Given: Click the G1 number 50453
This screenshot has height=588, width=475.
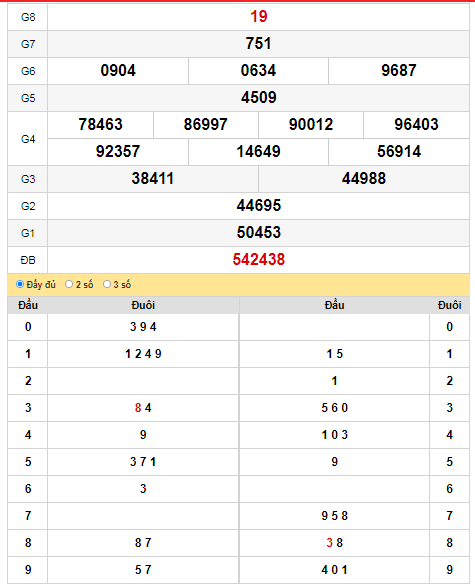Looking at the screenshot, I should (x=259, y=232).
